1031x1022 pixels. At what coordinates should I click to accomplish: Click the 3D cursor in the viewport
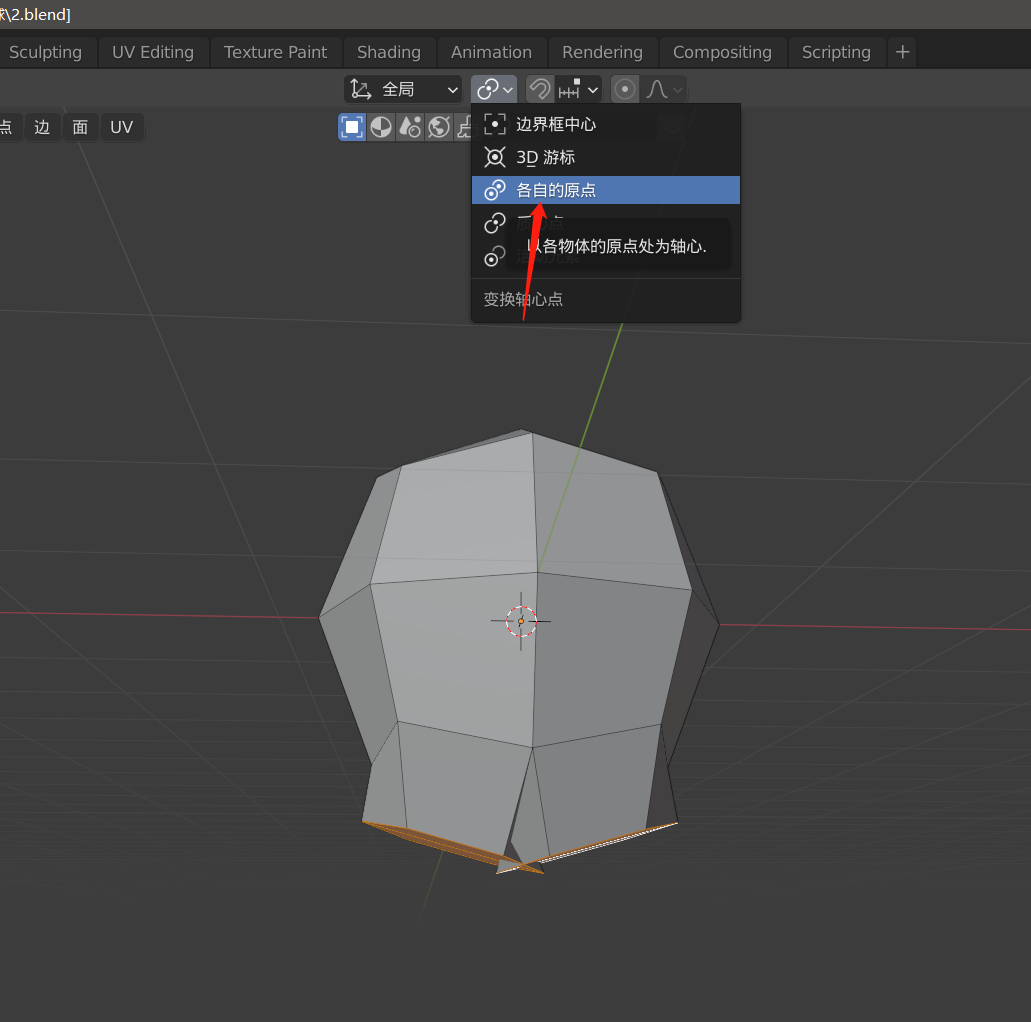tap(521, 621)
